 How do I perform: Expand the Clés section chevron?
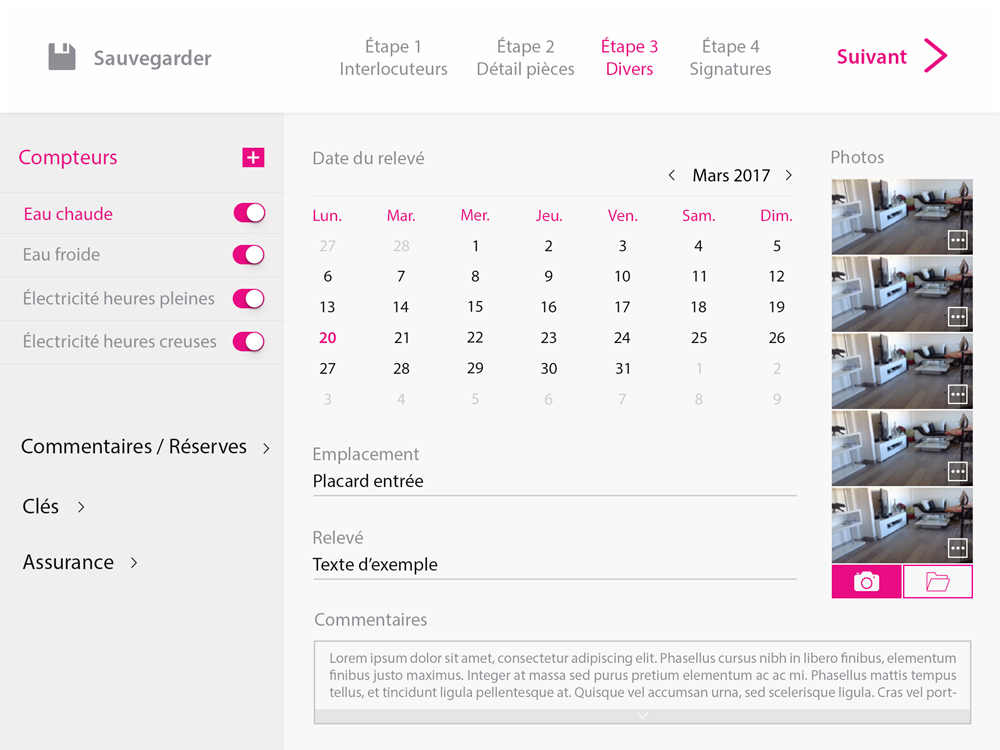[x=81, y=507]
